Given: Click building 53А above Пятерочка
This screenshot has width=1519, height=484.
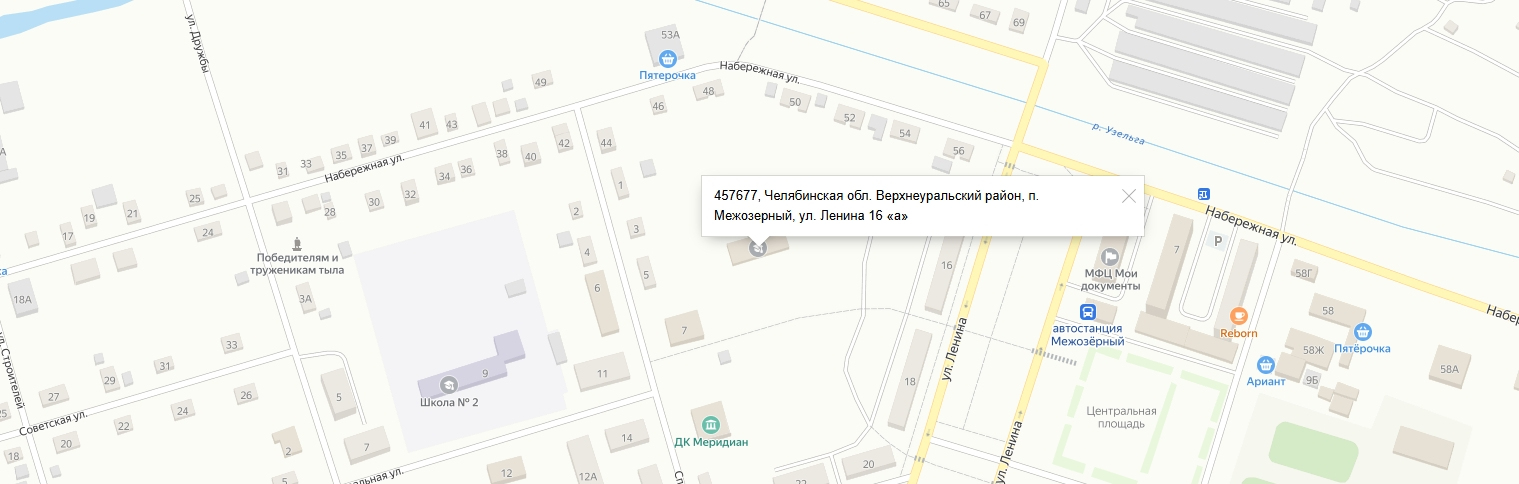Looking at the screenshot, I should click(x=670, y=35).
